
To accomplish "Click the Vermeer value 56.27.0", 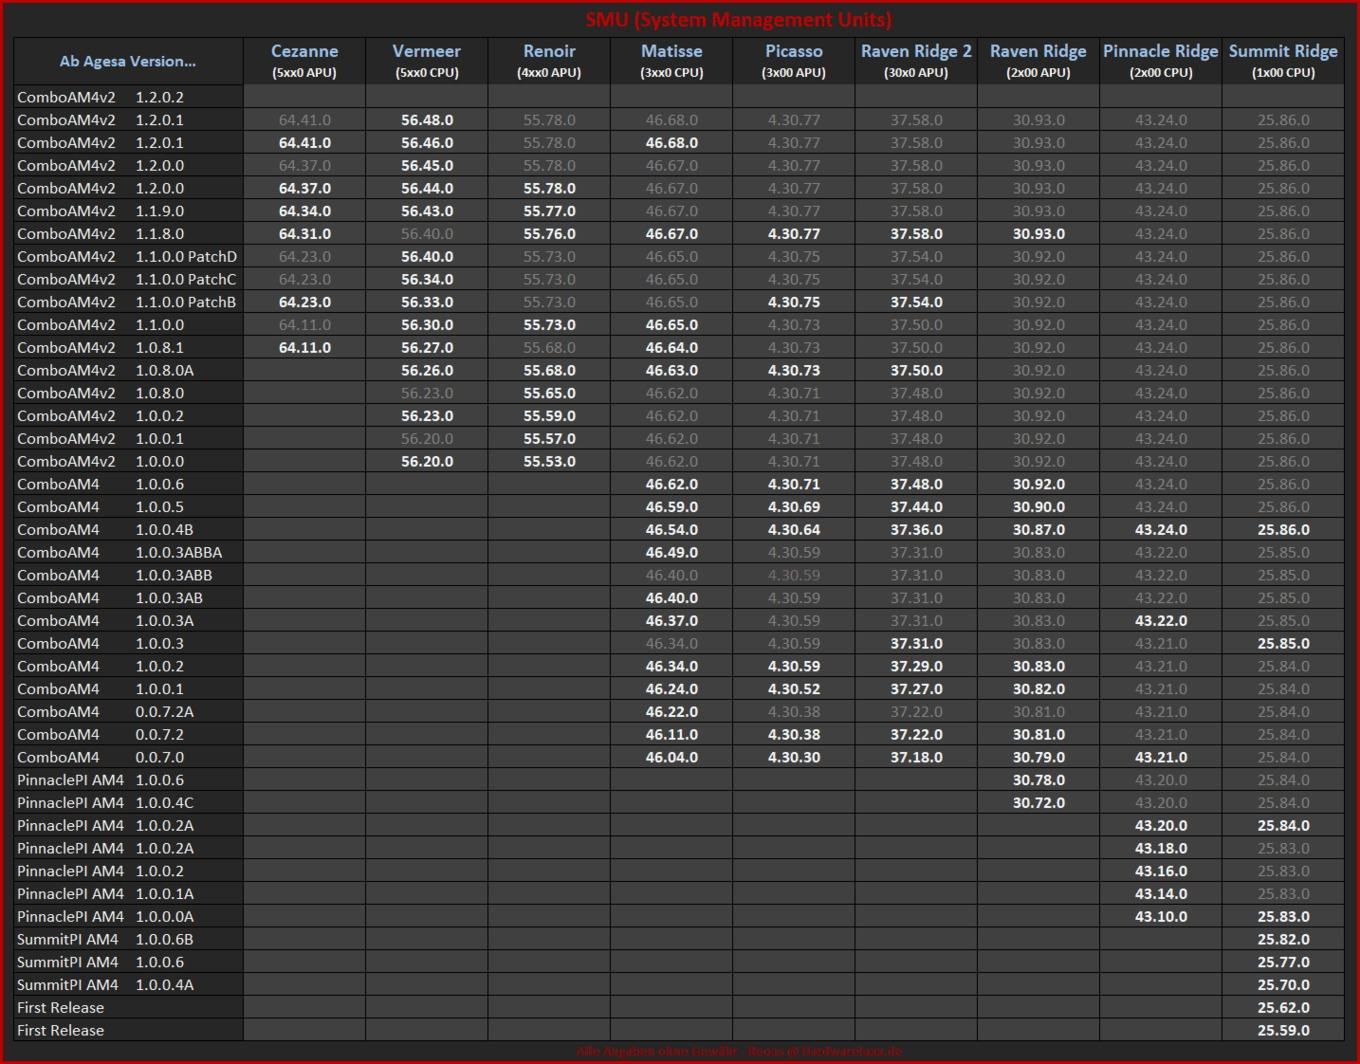I will tap(427, 348).
